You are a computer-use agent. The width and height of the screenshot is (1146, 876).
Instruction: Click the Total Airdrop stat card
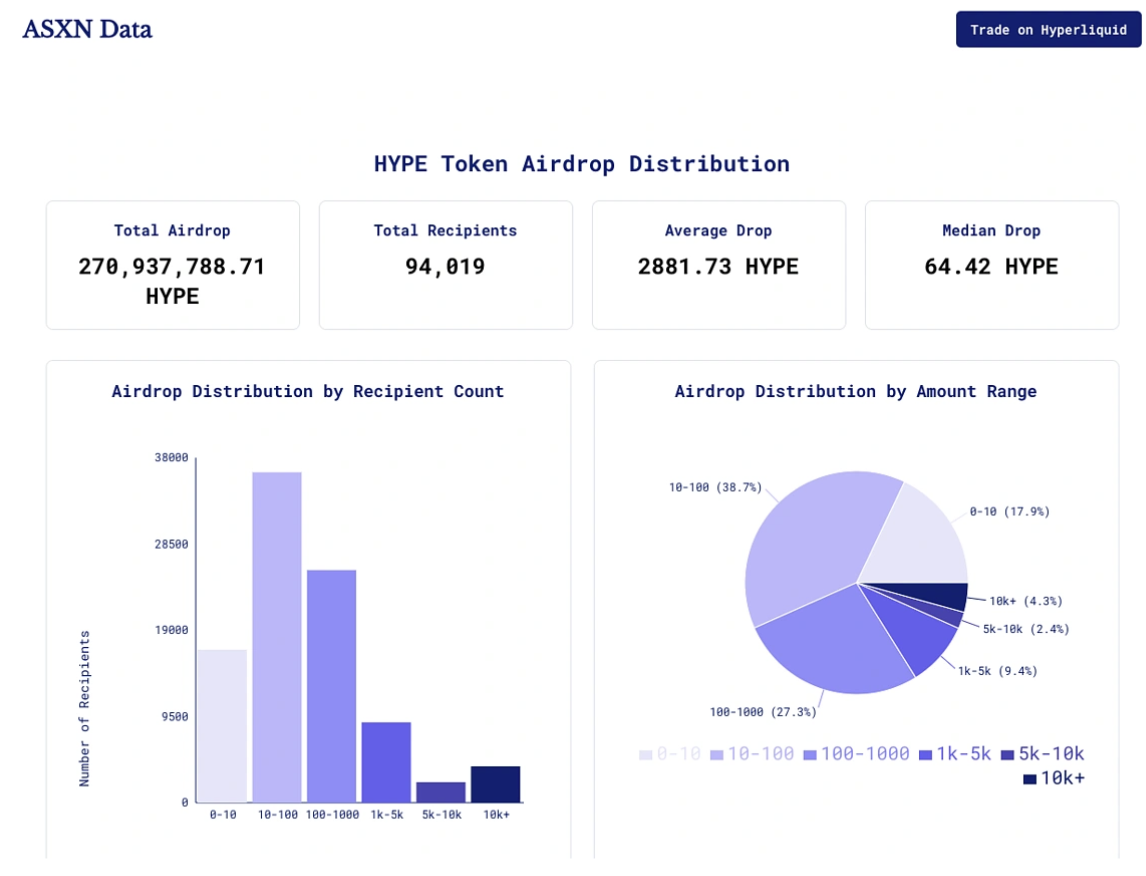[172, 265]
